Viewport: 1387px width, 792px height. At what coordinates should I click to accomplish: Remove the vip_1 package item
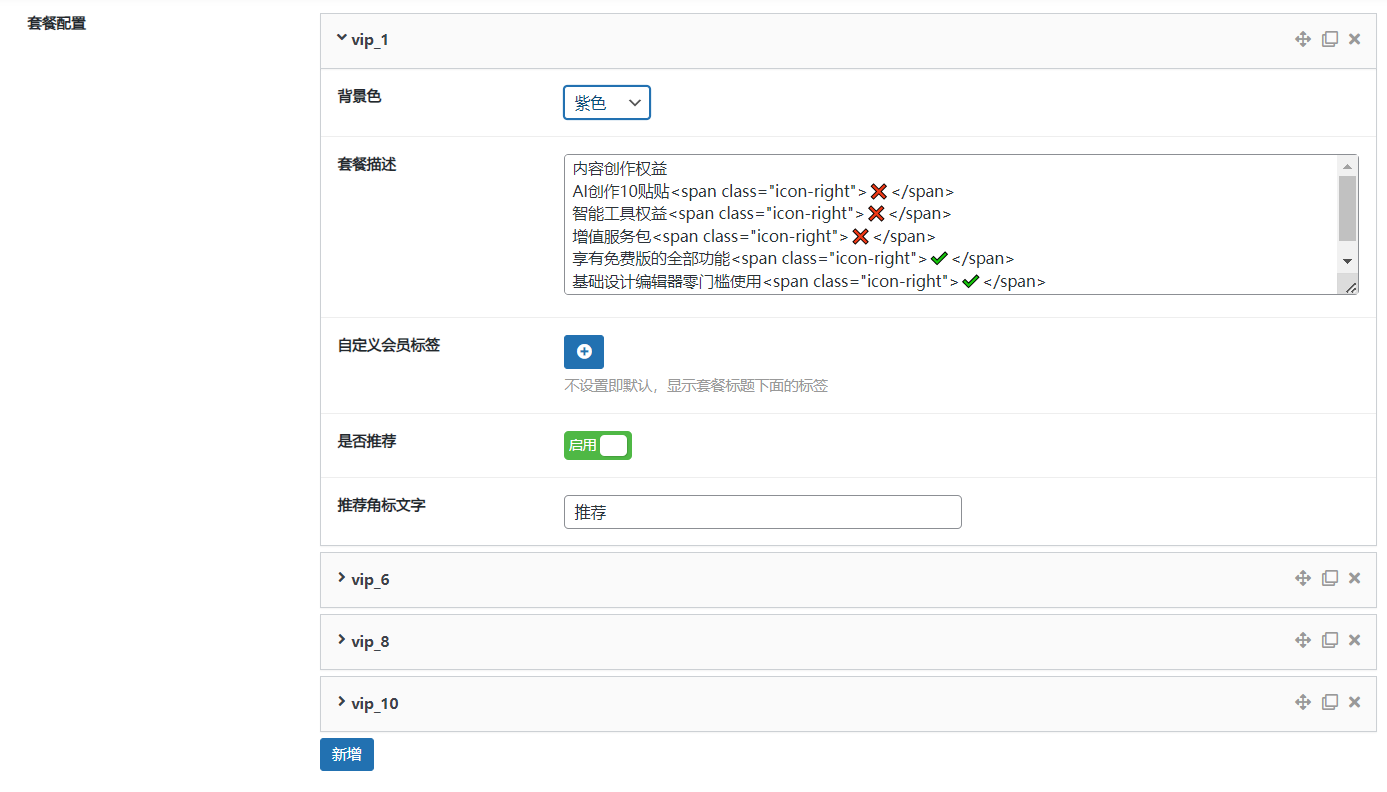[x=1354, y=39]
